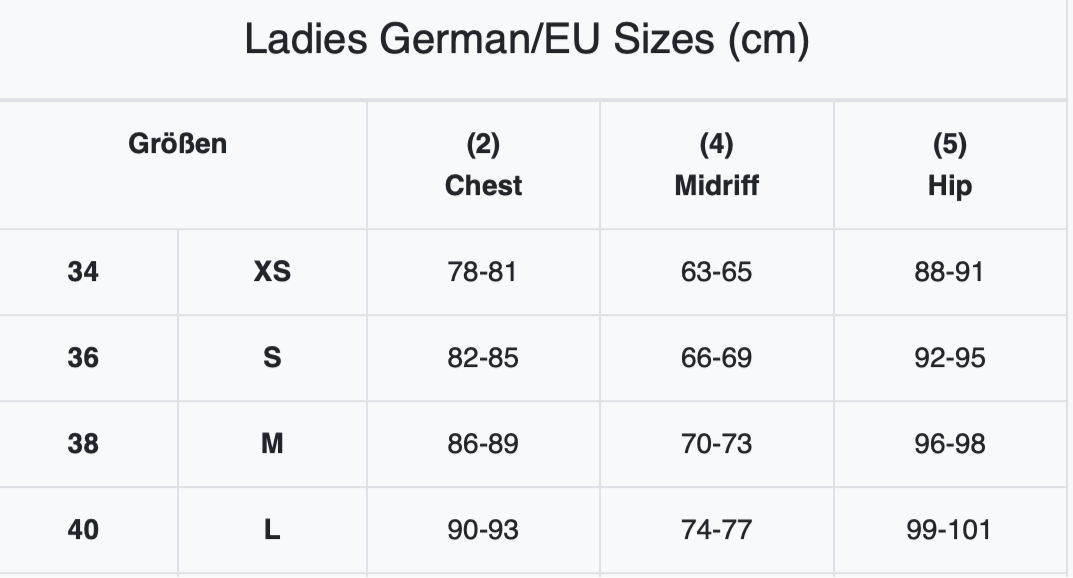Click chest value 82-85

pyautogui.click(x=483, y=358)
